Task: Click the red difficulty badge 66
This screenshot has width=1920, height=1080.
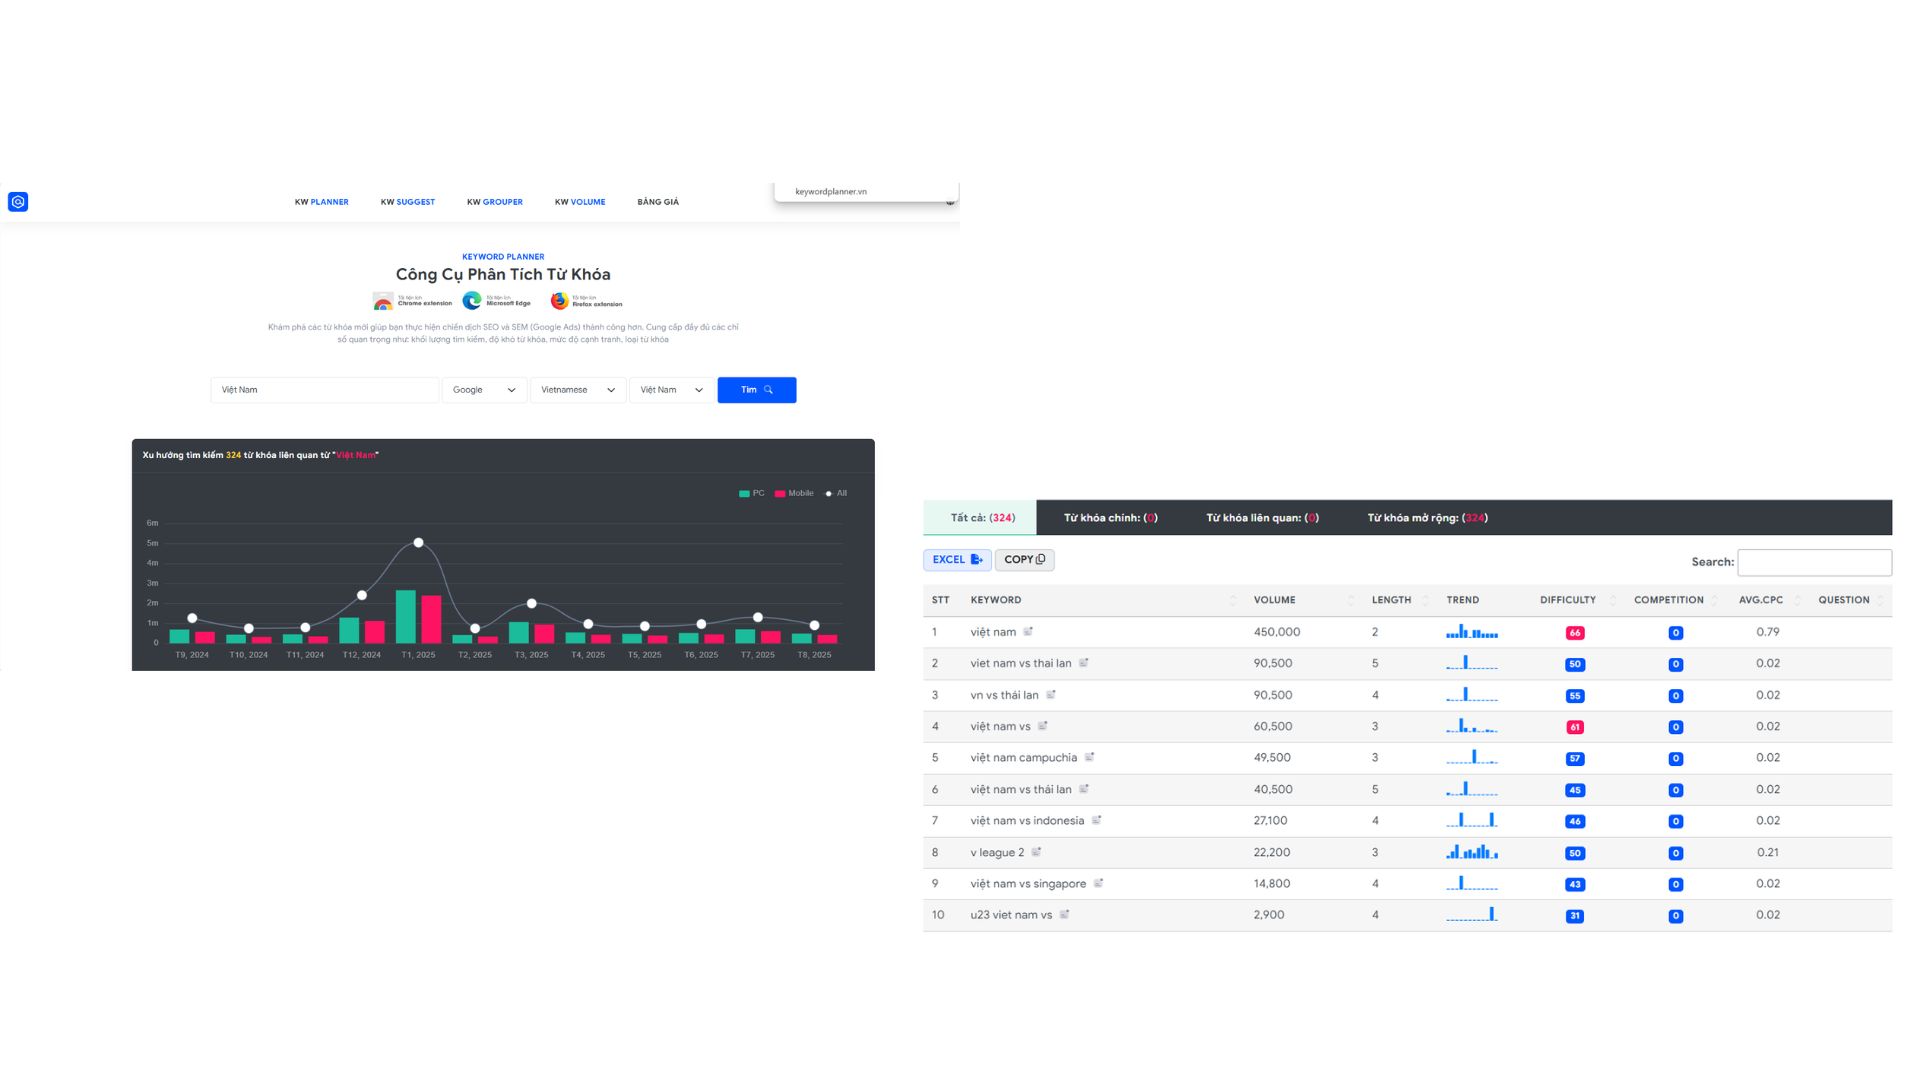Action: (x=1575, y=633)
